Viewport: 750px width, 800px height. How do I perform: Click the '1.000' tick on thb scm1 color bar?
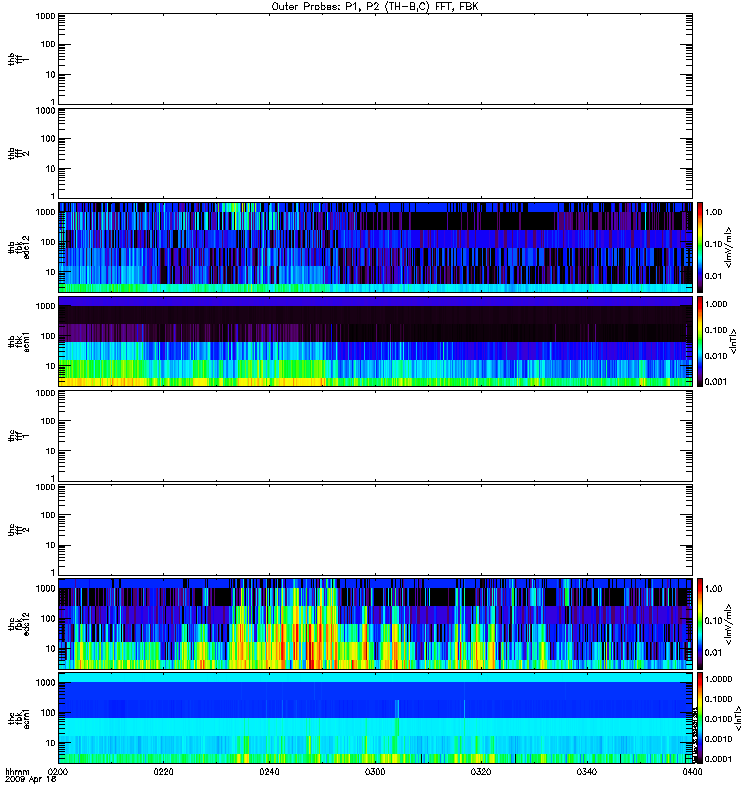coord(715,304)
